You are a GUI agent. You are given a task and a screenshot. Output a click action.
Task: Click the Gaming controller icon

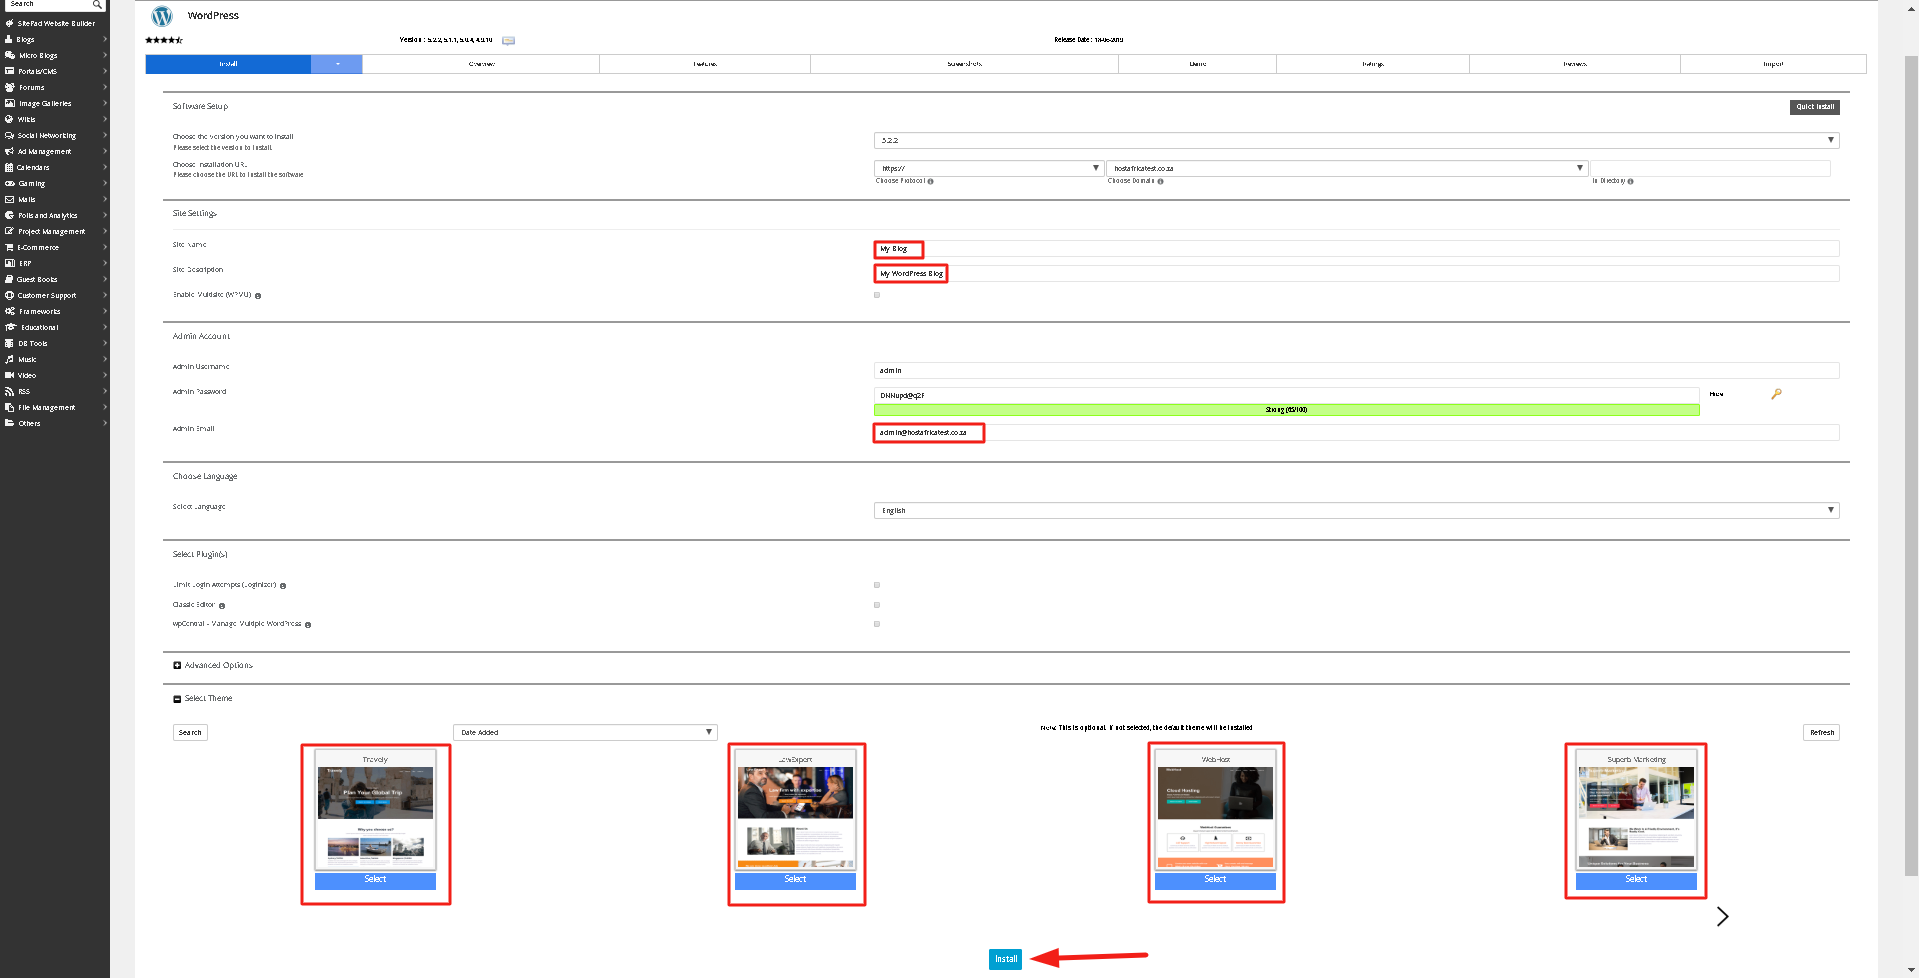point(9,183)
